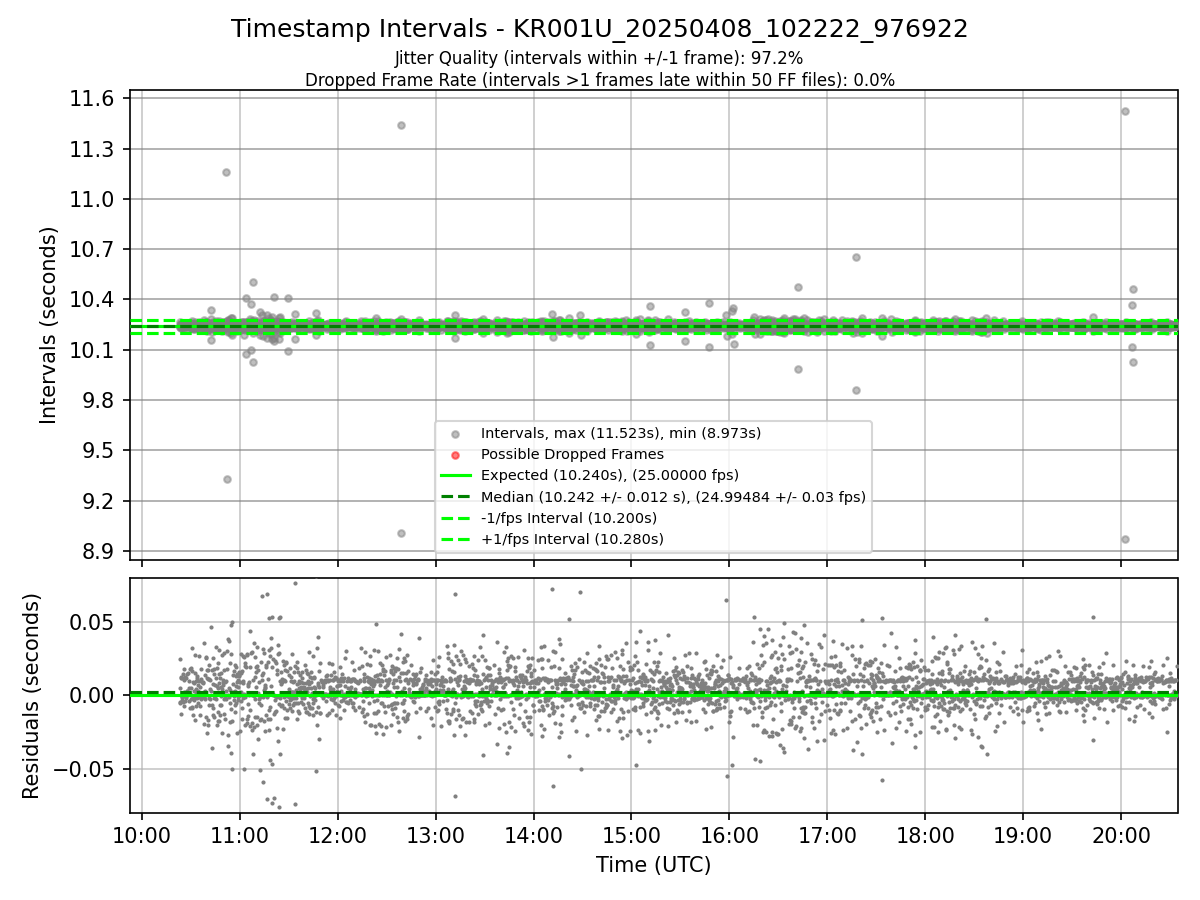Click the '15:00' time tick label
This screenshot has height=900, width=1200.
point(631,834)
